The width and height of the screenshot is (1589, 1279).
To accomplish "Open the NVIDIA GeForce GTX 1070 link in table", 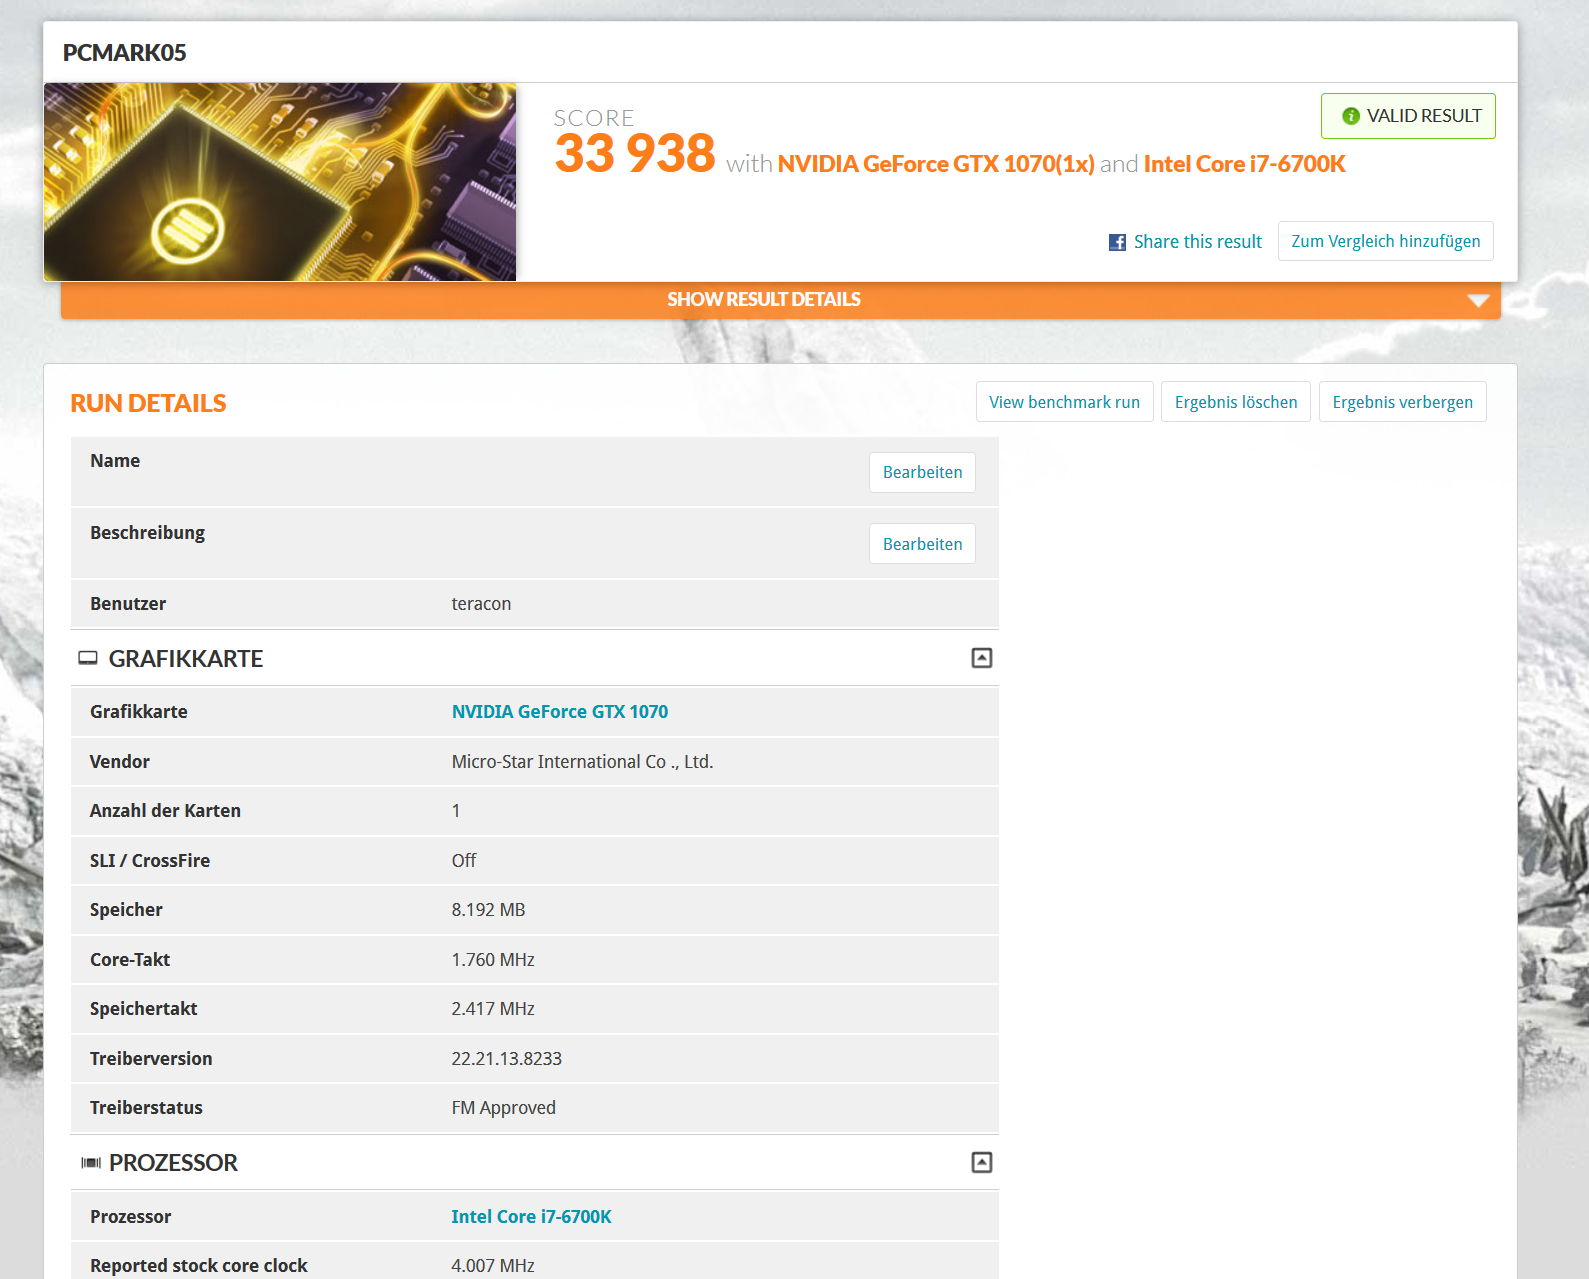I will tap(559, 712).
